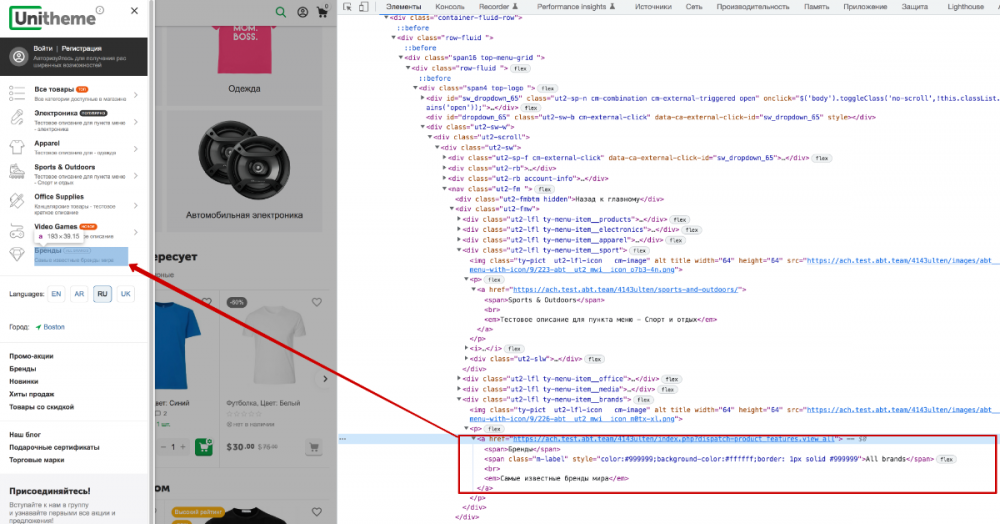Add blue T-shirt to cart button
Viewport: 1000px width, 524px height.
(x=204, y=446)
